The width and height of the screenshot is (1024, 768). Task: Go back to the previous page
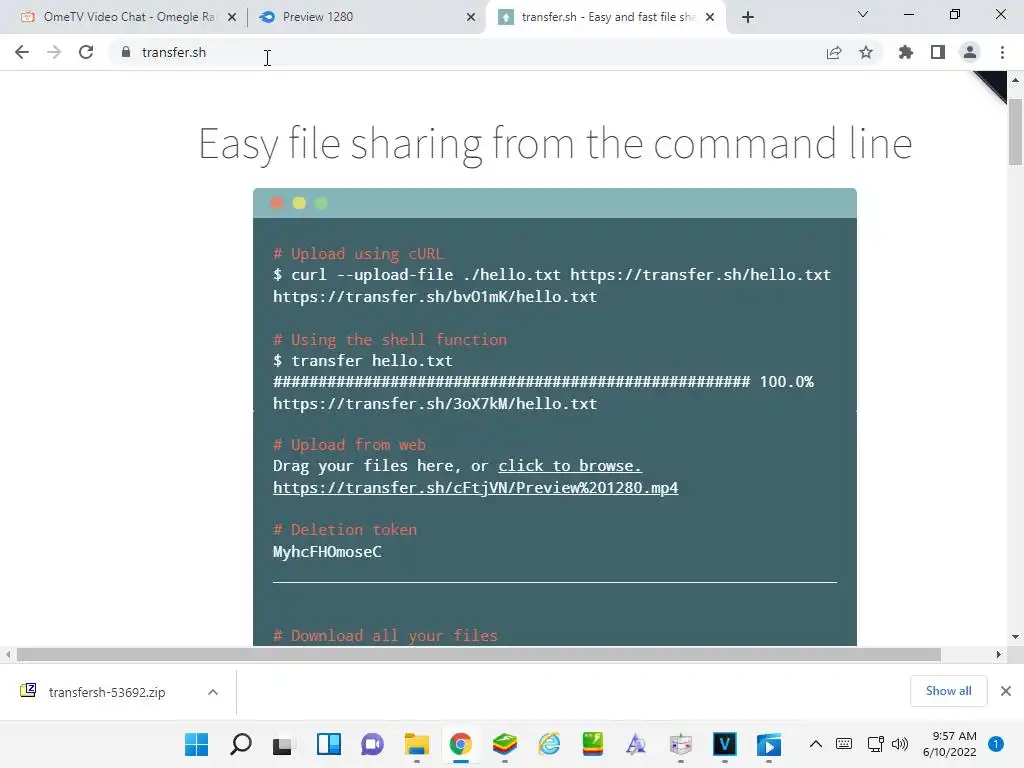22,52
